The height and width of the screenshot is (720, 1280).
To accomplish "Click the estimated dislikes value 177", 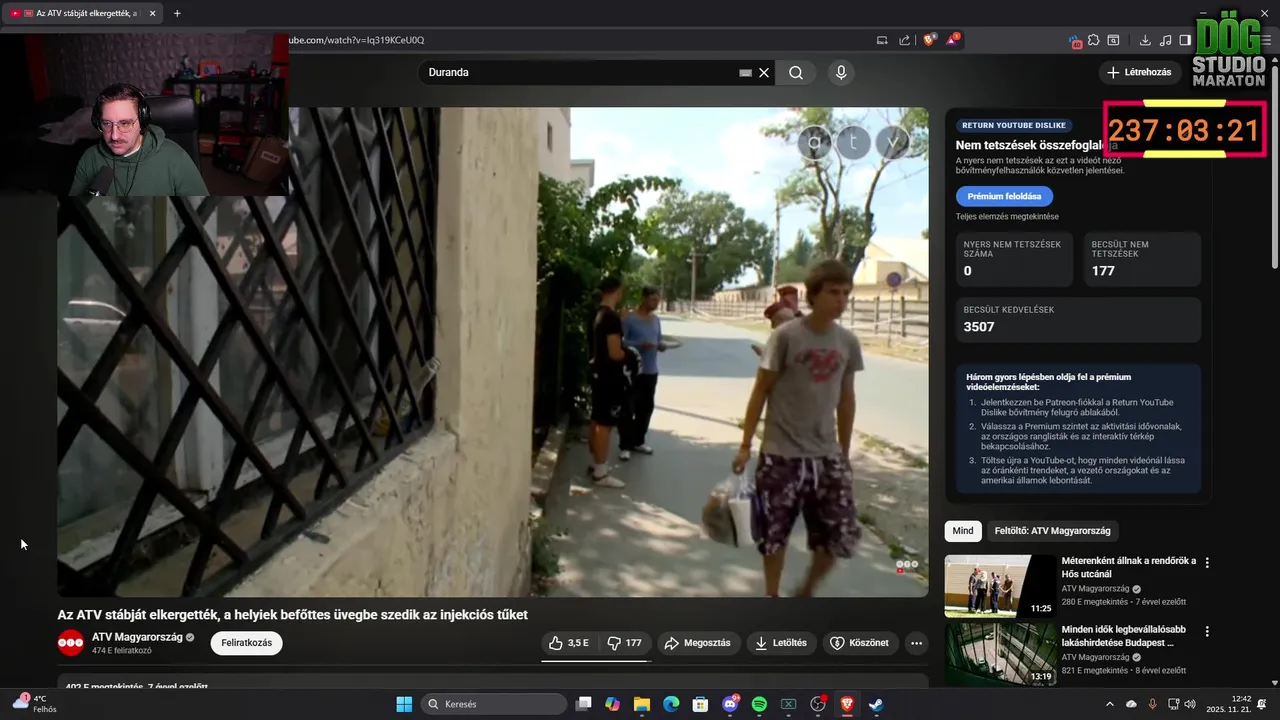I will 1103,271.
